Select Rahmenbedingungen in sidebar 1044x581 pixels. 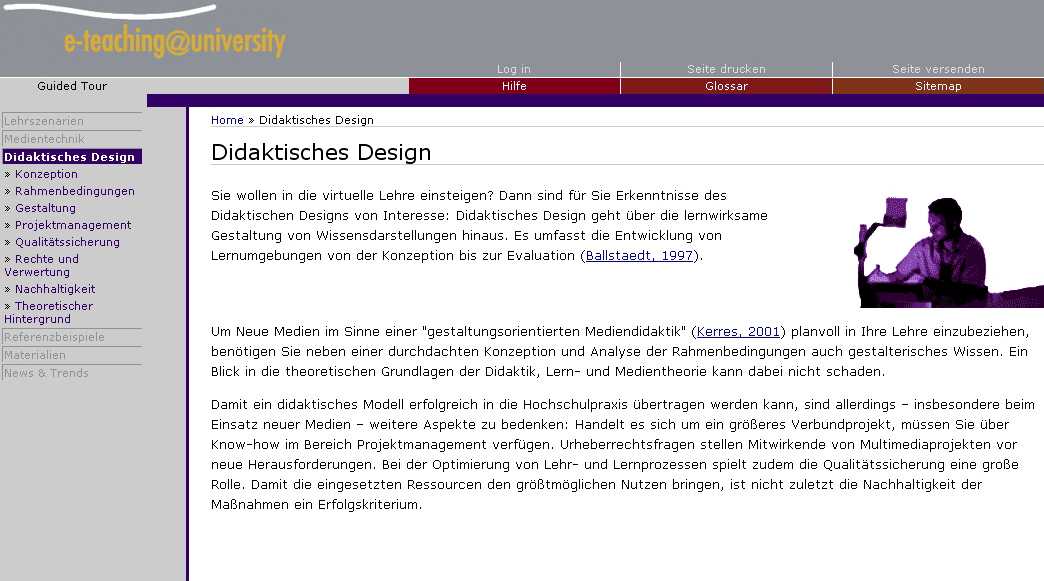[74, 191]
